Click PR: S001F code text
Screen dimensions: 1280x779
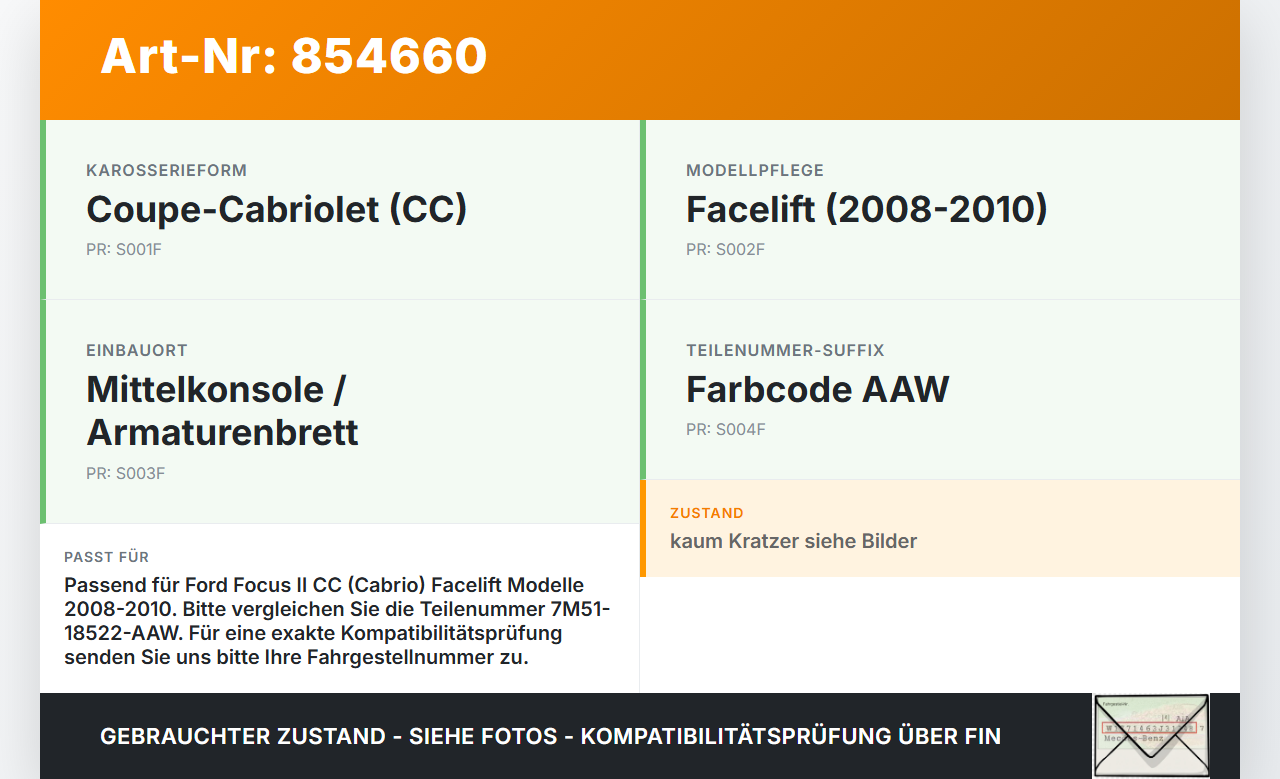123,249
